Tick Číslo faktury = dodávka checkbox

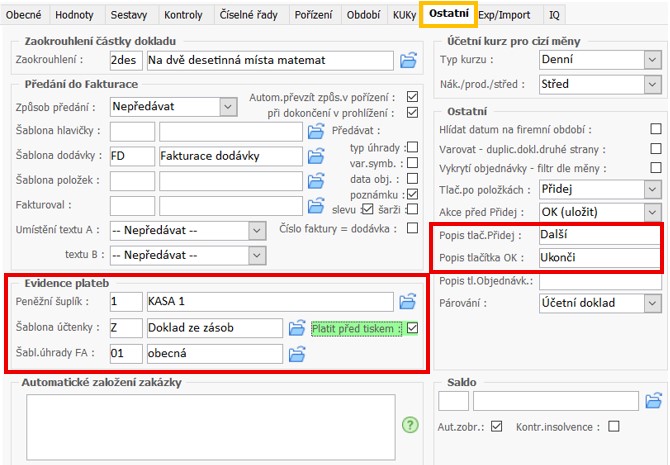pyautogui.click(x=412, y=228)
